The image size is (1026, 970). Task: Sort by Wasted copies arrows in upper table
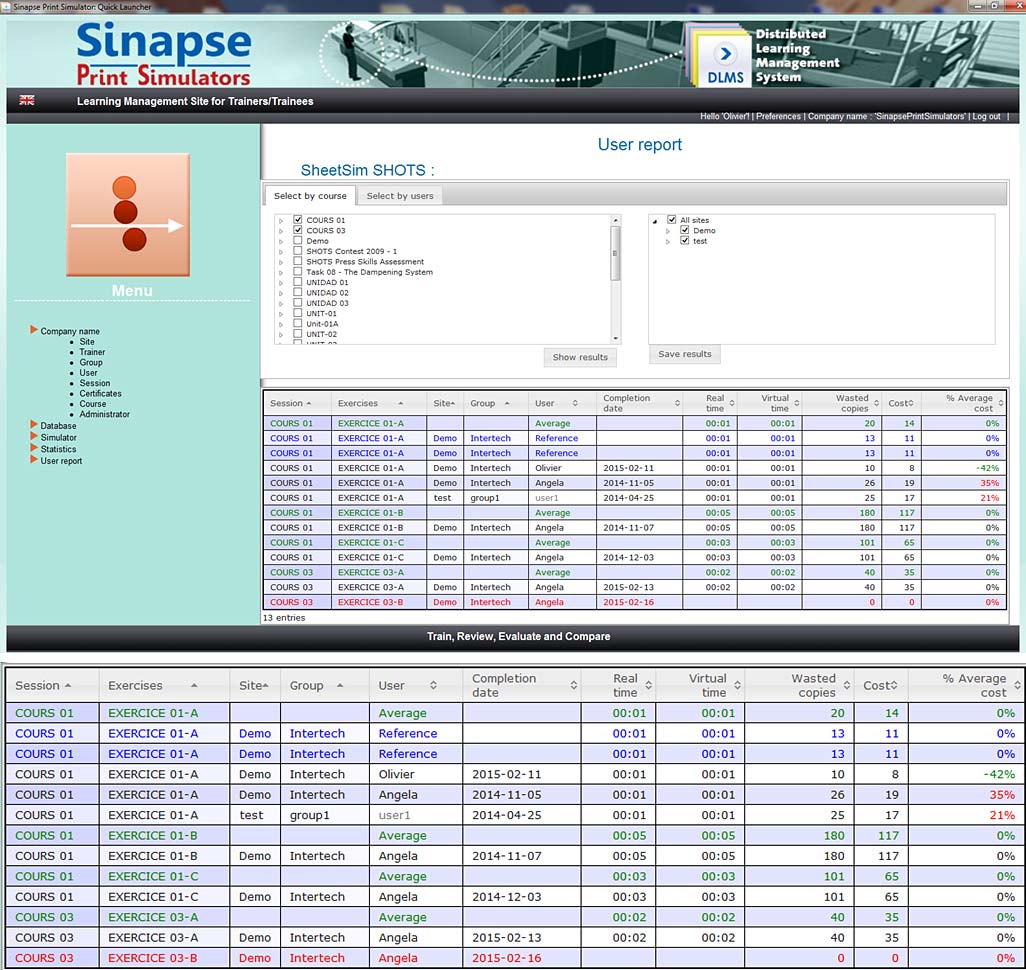(x=876, y=403)
